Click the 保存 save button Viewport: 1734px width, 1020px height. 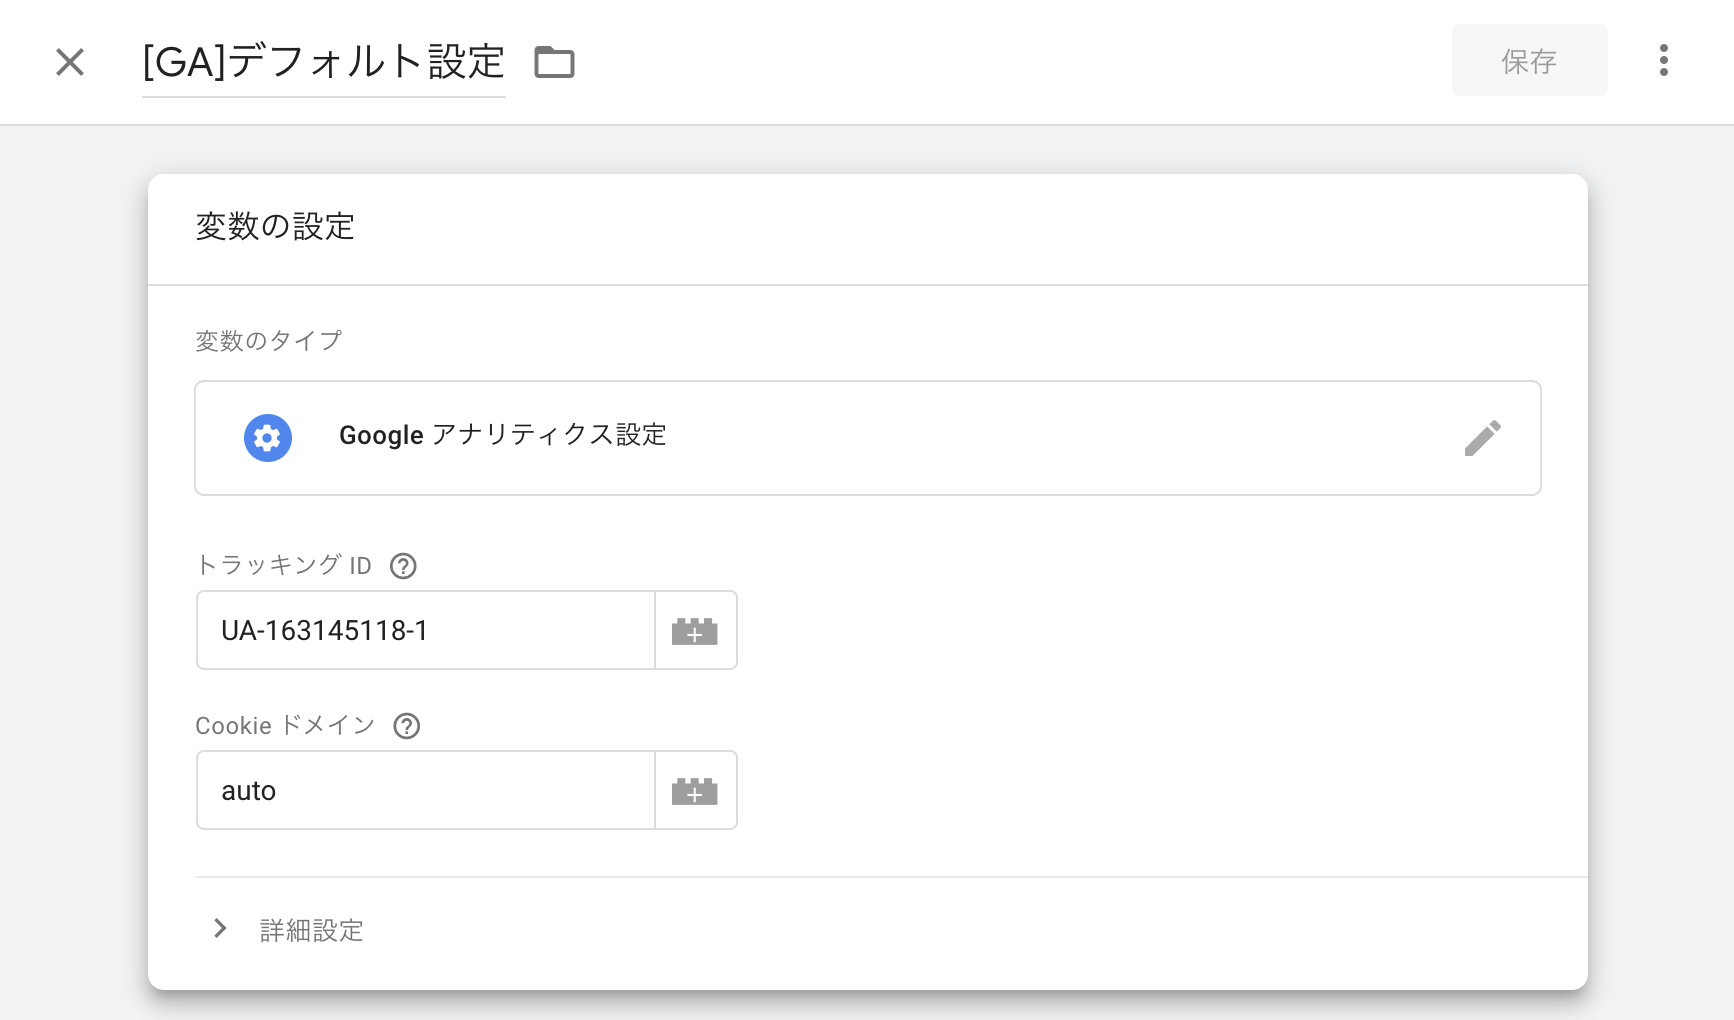point(1529,60)
